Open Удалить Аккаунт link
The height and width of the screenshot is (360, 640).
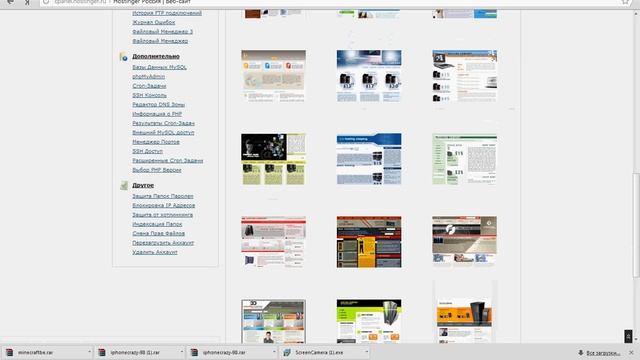click(155, 252)
